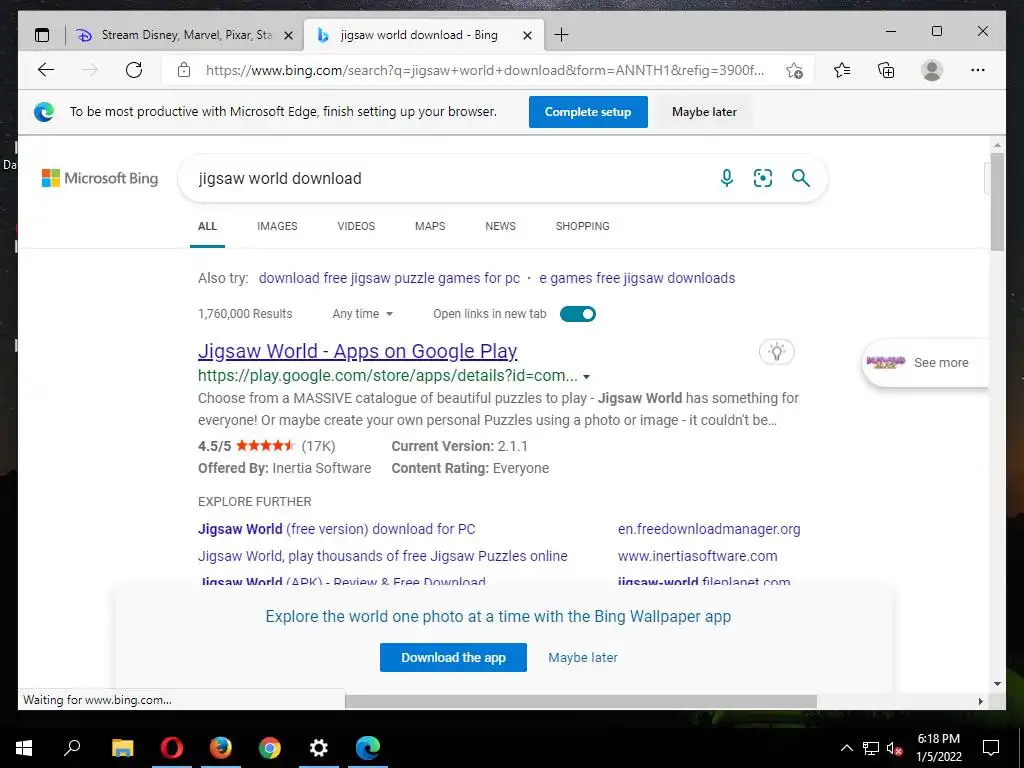Open Jigsaw World (free version) download for PC
Screen dimensions: 1024x768
[x=336, y=529]
